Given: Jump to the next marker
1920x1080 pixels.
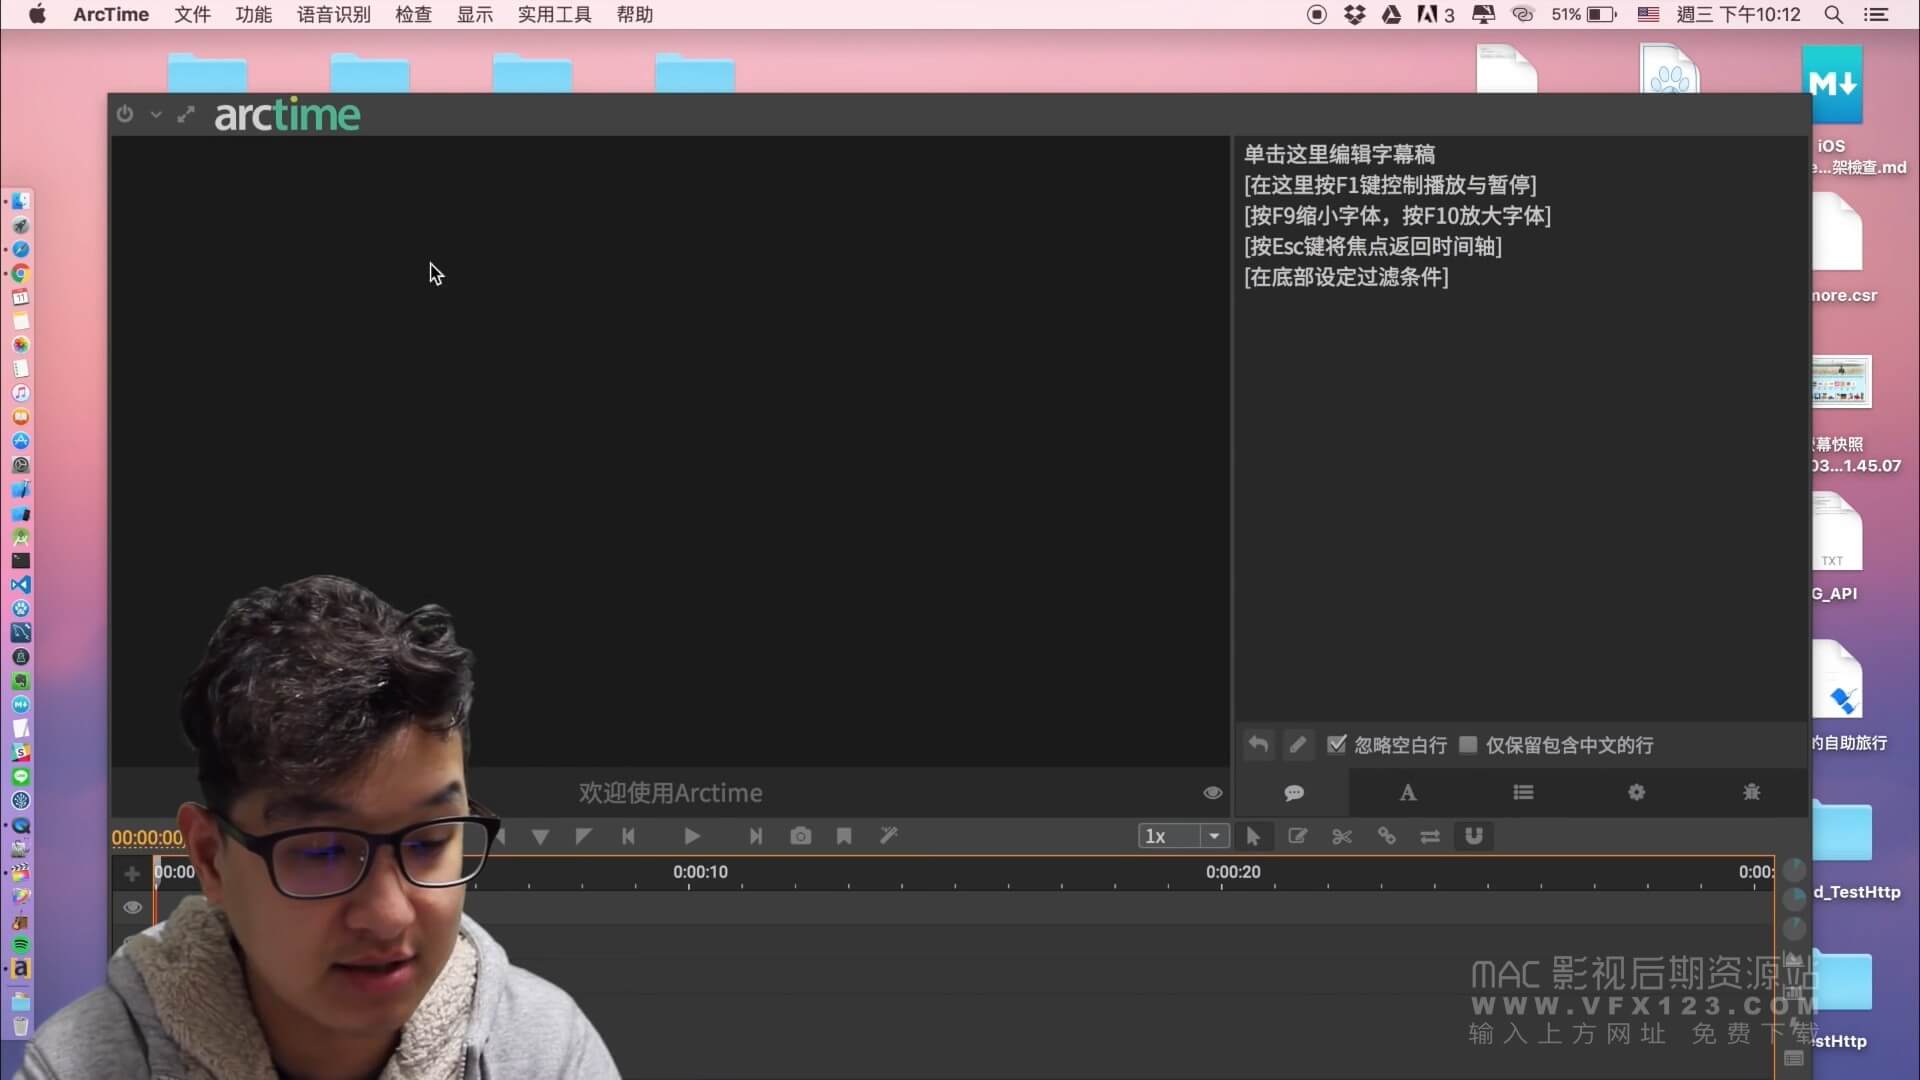Looking at the screenshot, I should pos(756,836).
